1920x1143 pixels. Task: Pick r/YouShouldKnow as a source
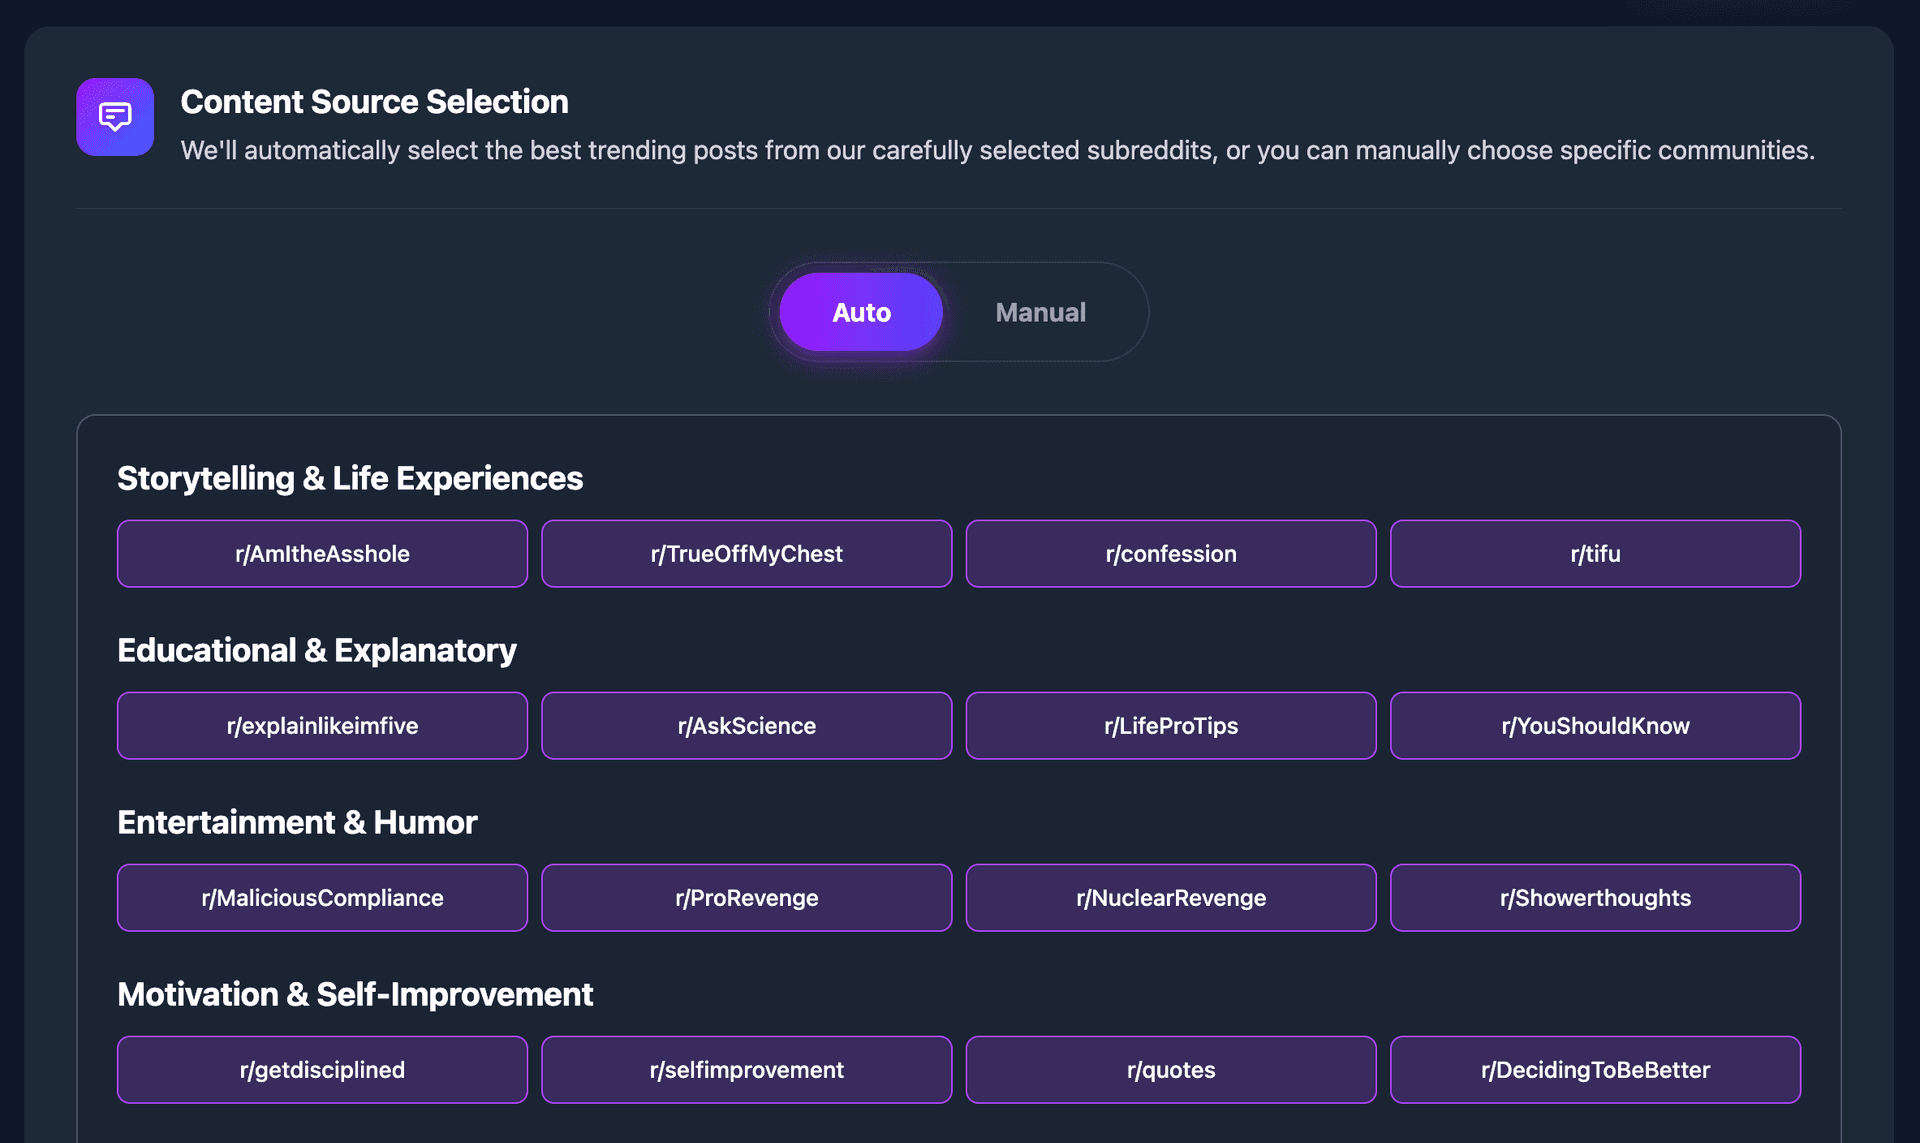(x=1595, y=725)
